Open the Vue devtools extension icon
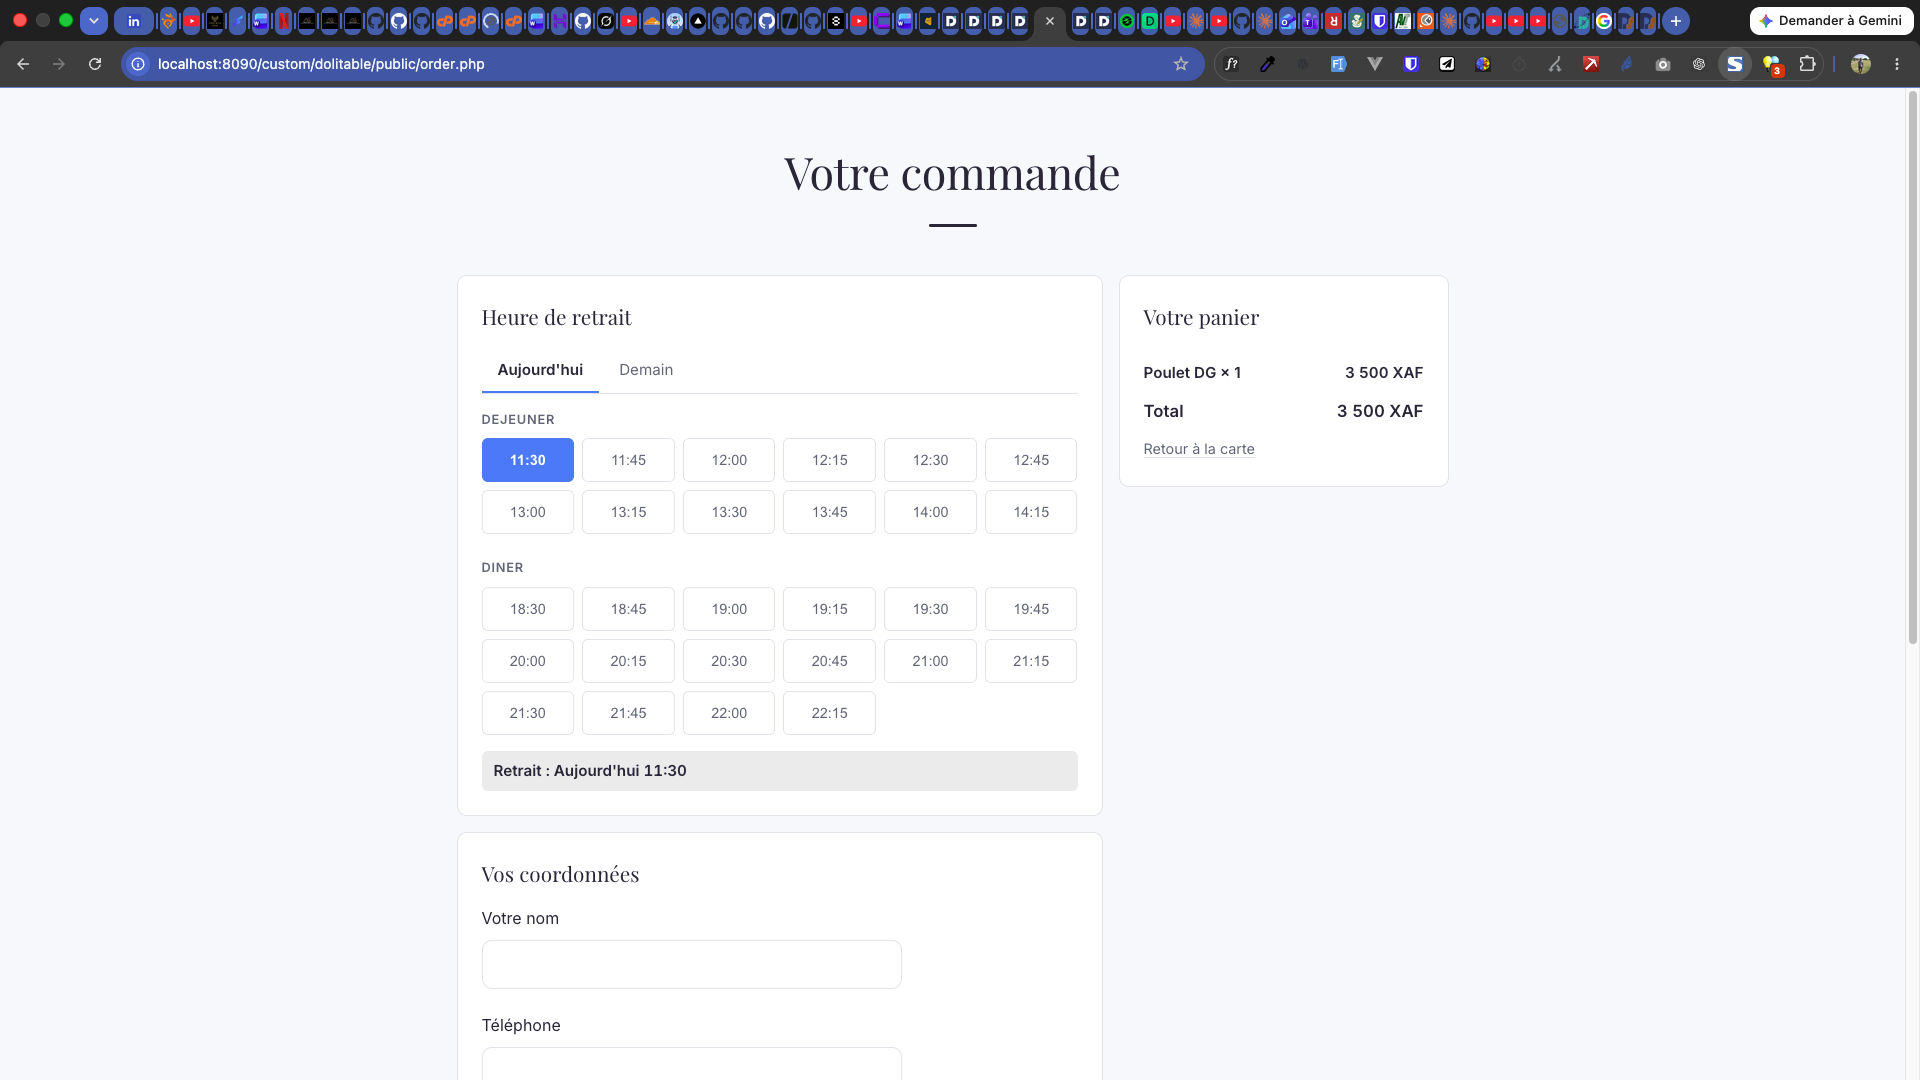This screenshot has width=1920, height=1080. coord(1375,64)
